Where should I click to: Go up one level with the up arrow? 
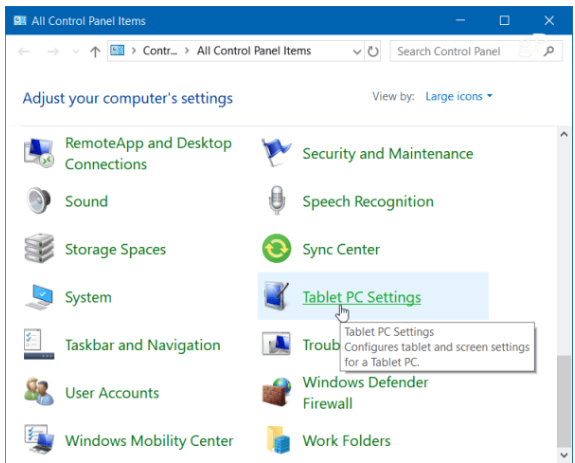[95, 51]
